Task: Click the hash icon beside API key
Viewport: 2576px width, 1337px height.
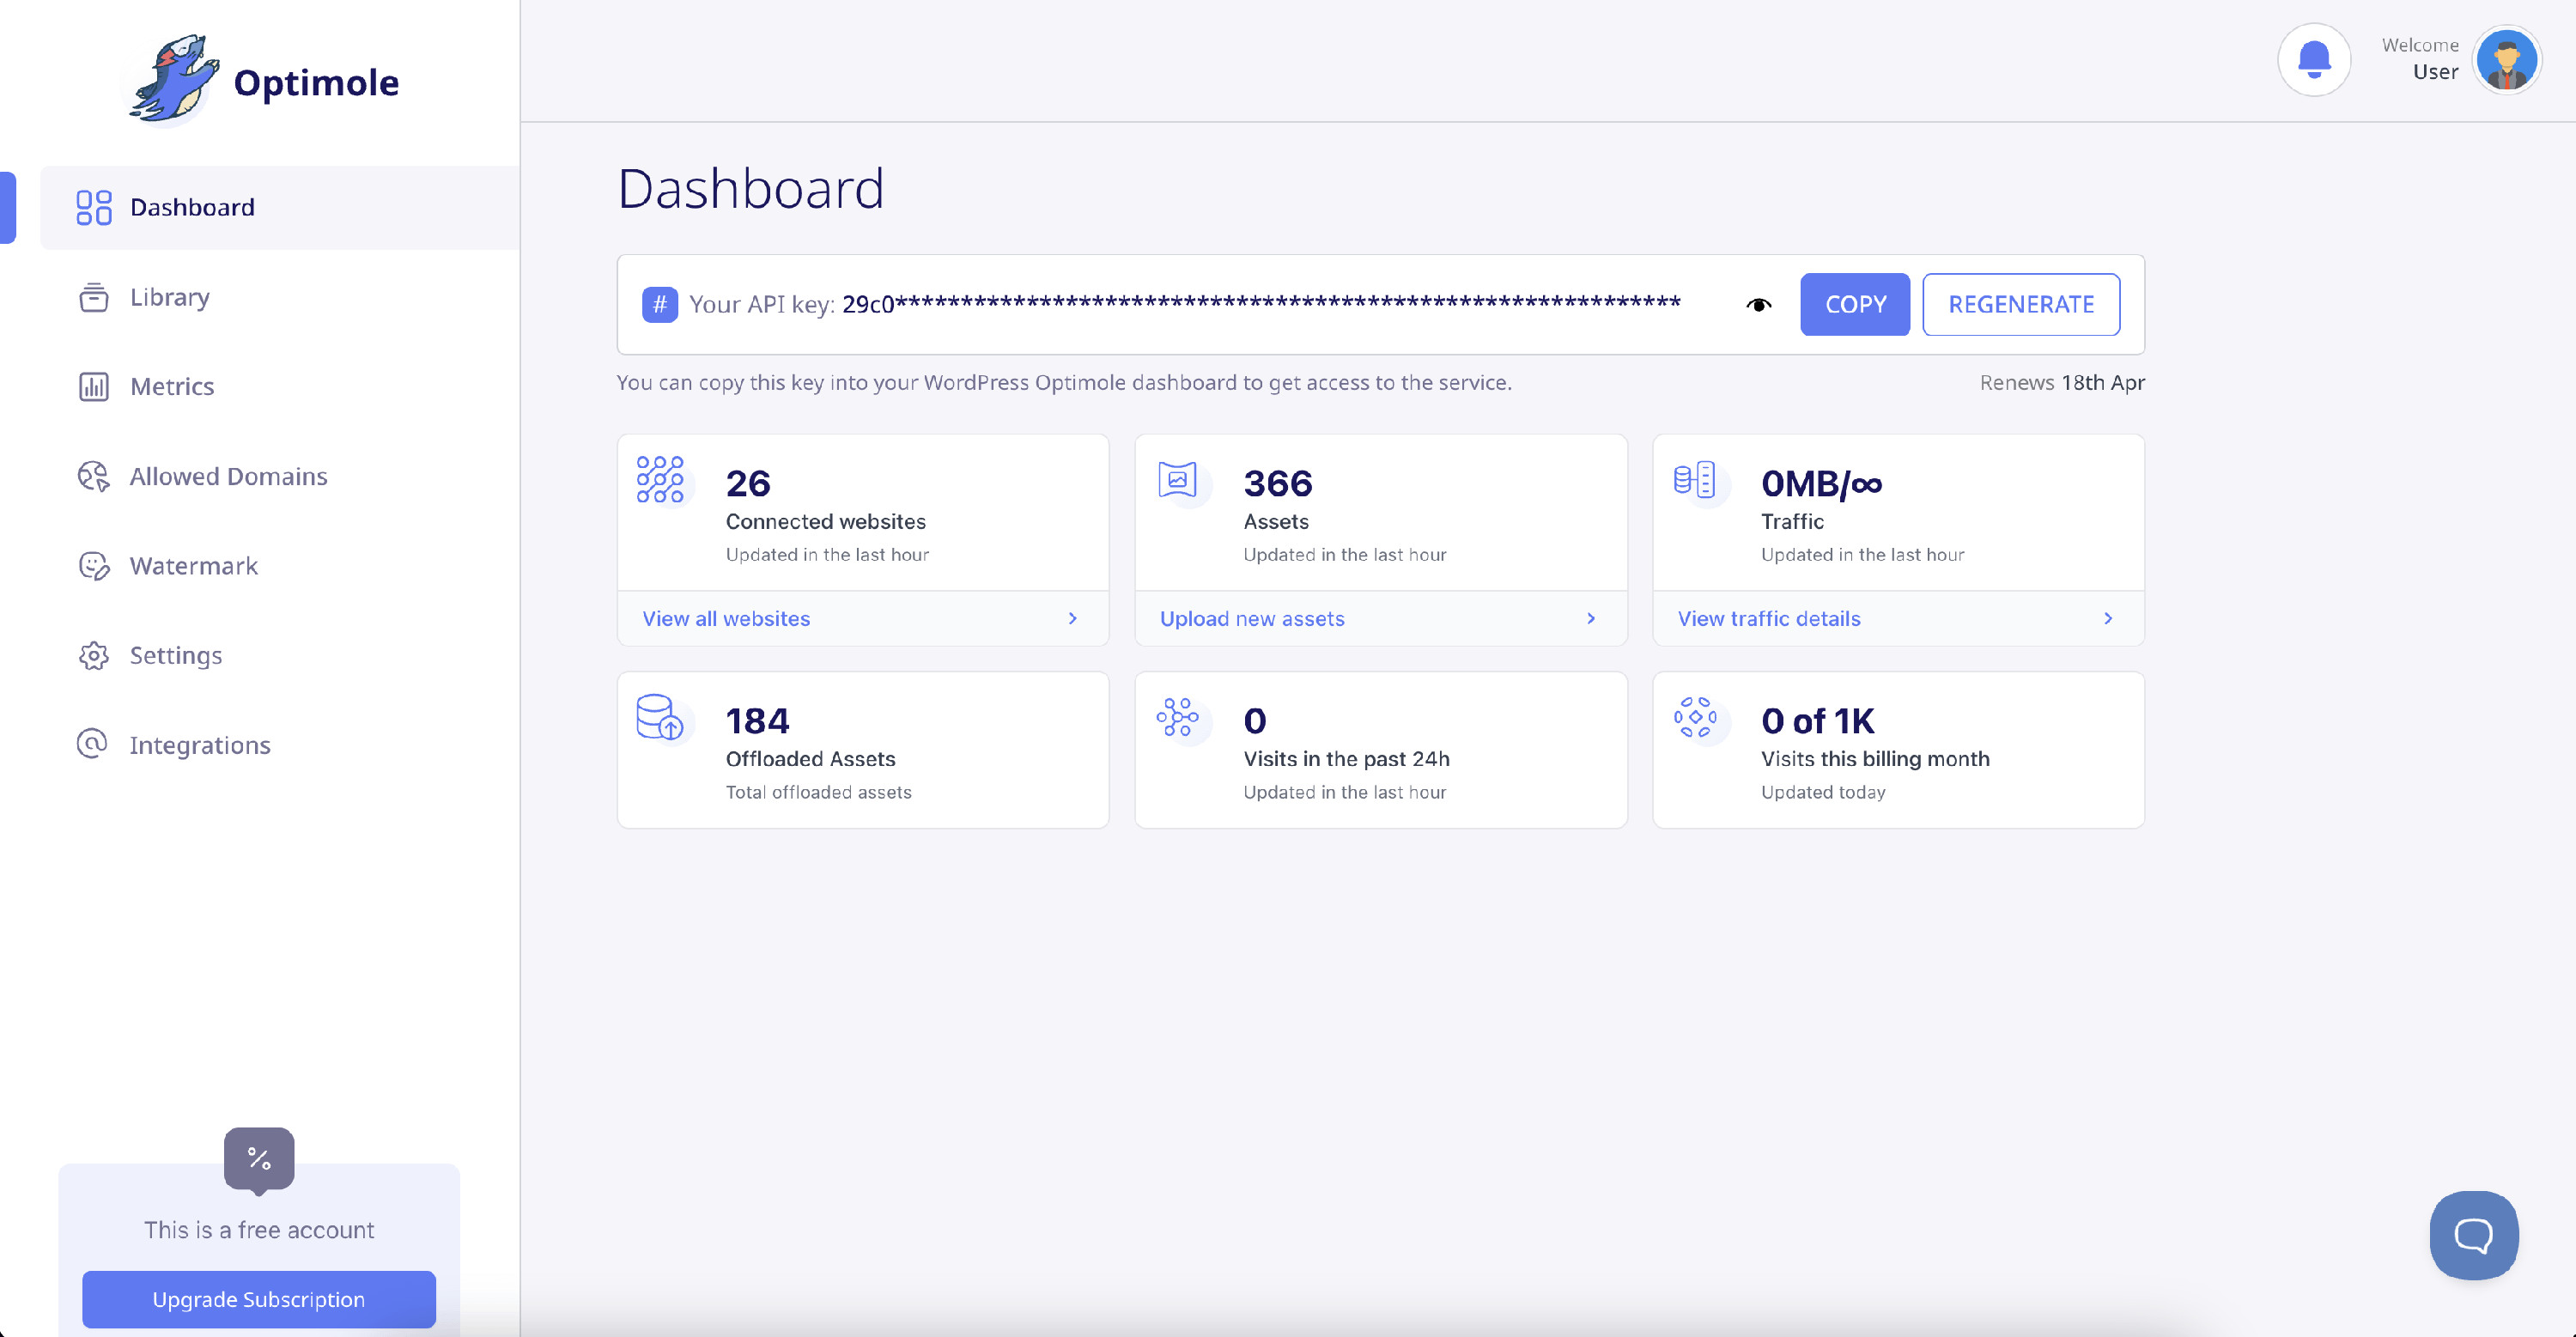Action: pyautogui.click(x=660, y=304)
